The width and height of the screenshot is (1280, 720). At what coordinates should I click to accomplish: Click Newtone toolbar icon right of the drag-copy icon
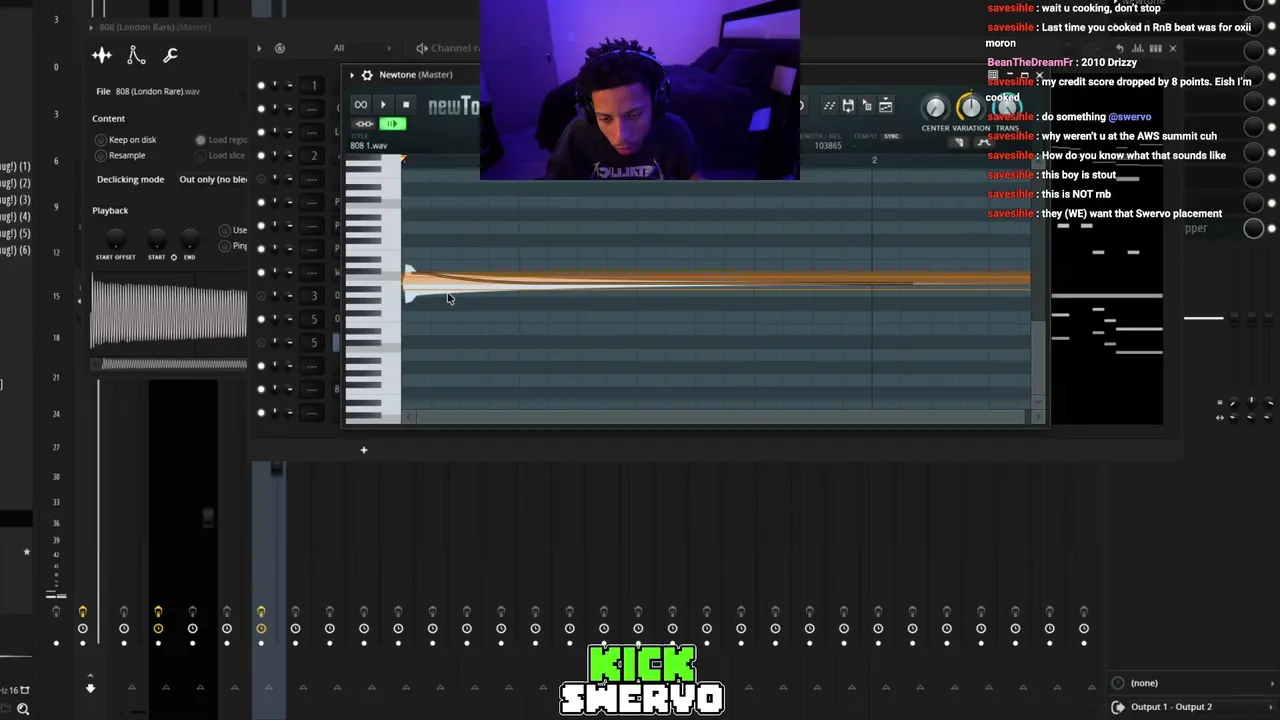[886, 105]
